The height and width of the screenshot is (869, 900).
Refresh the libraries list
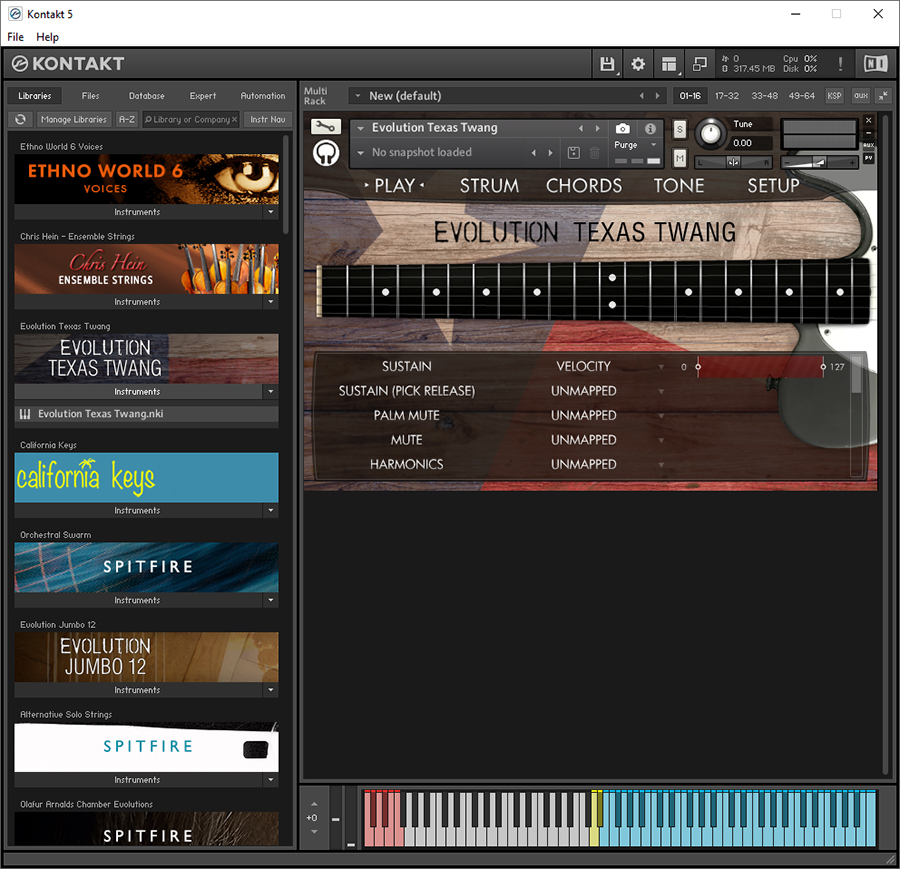coord(21,119)
